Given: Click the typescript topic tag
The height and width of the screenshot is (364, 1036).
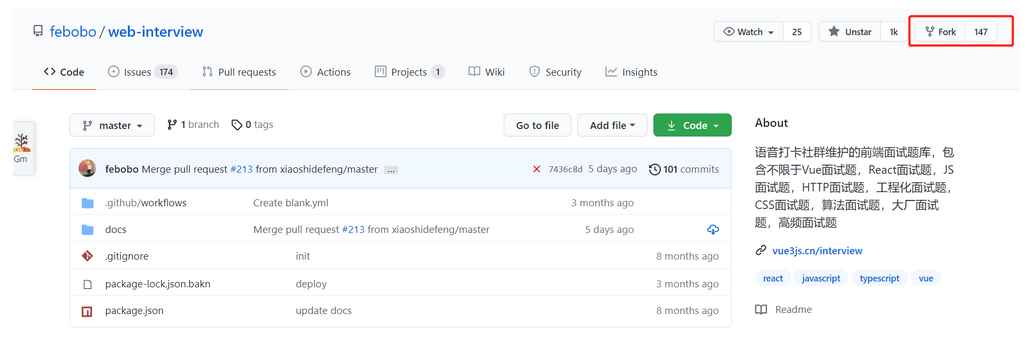Looking at the screenshot, I should pos(879,278).
